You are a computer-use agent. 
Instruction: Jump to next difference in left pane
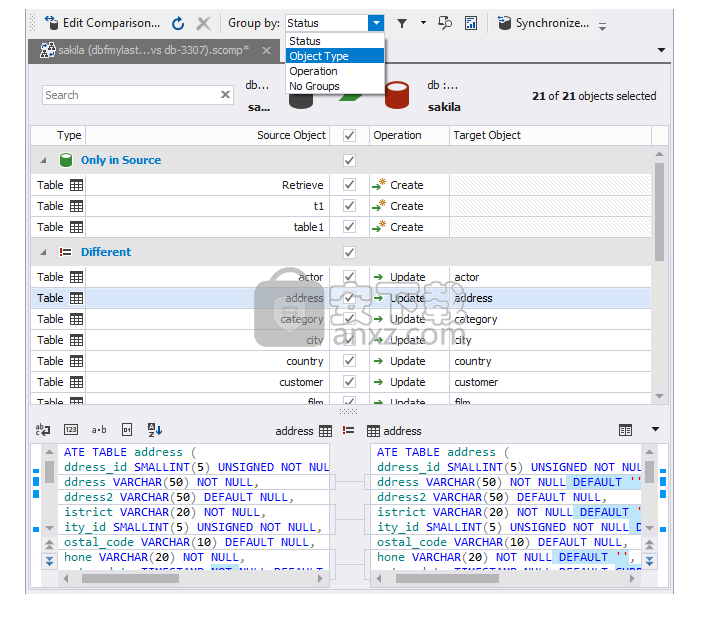(49, 562)
